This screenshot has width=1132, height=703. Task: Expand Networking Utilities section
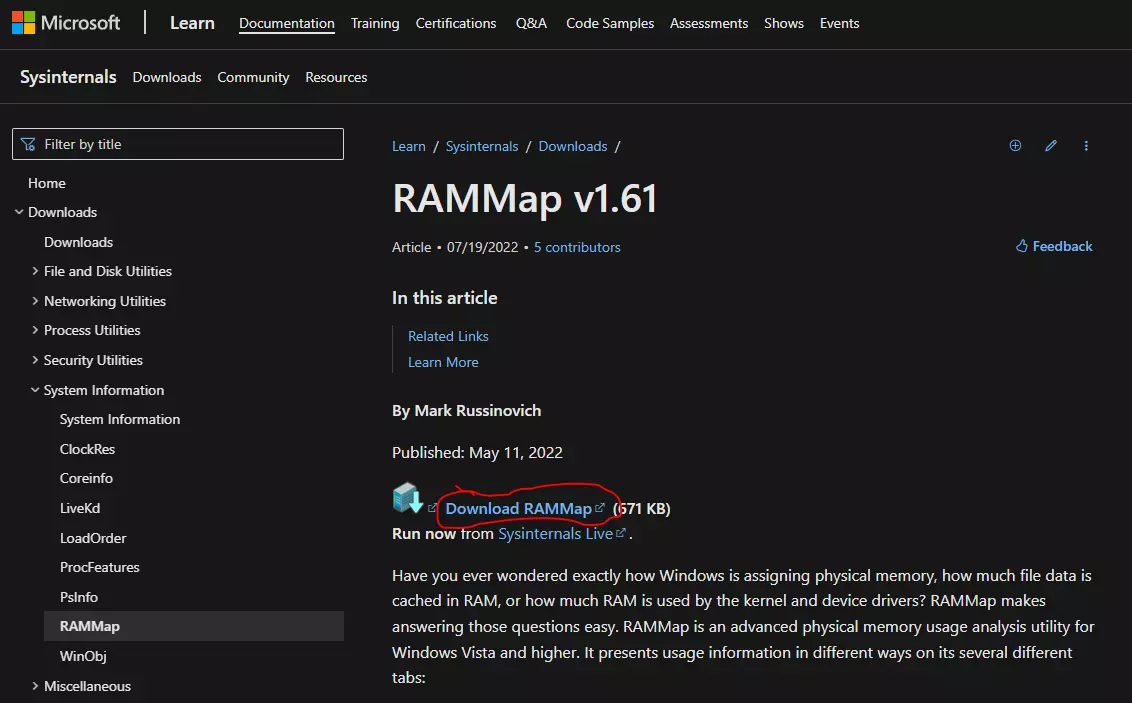(35, 301)
